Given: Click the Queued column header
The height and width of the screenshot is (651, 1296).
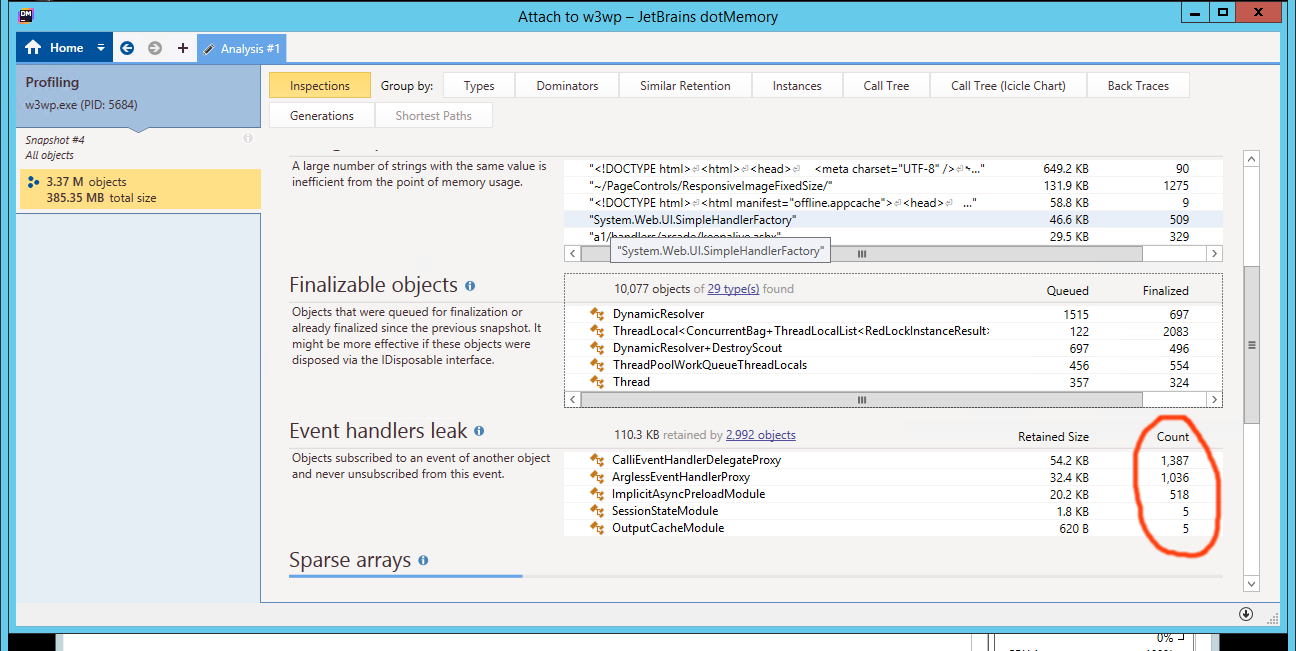Looking at the screenshot, I should click(x=1067, y=291).
